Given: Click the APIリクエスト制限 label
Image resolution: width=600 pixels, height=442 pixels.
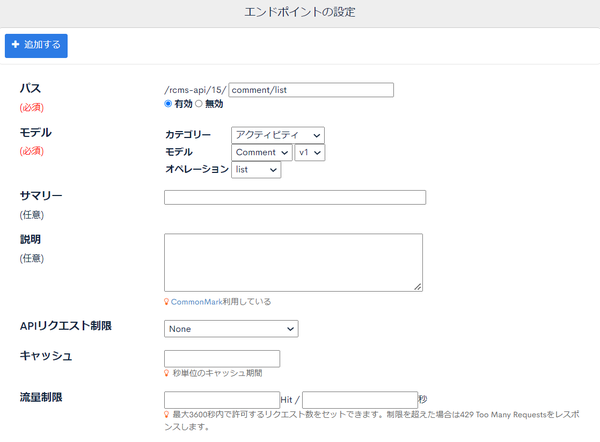Looking at the screenshot, I should click(65, 326).
